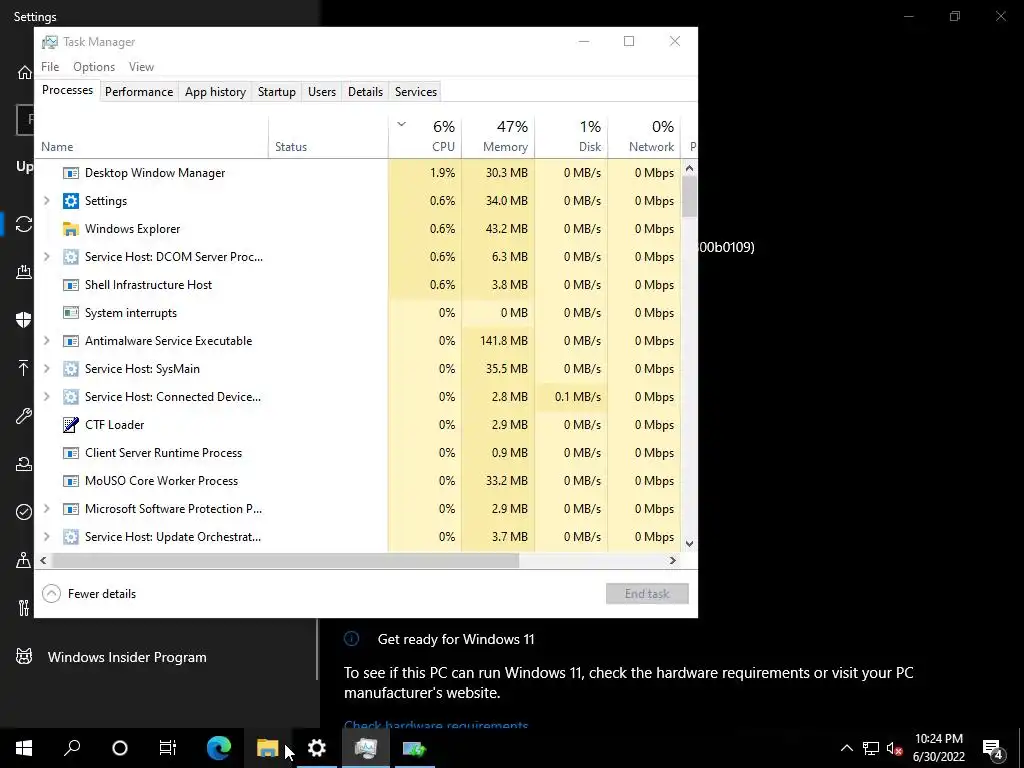Sort processes by Disk column

[571, 137]
